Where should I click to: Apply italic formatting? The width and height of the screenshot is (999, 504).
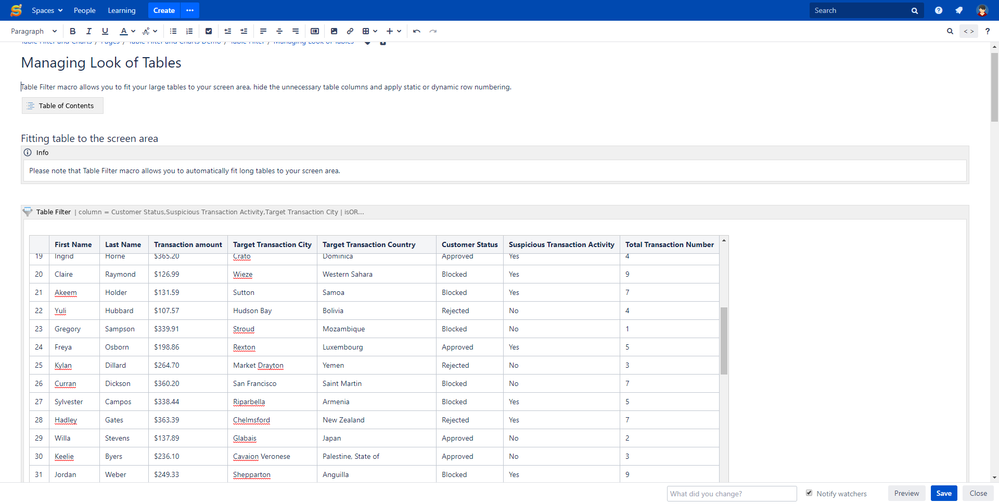coord(89,31)
